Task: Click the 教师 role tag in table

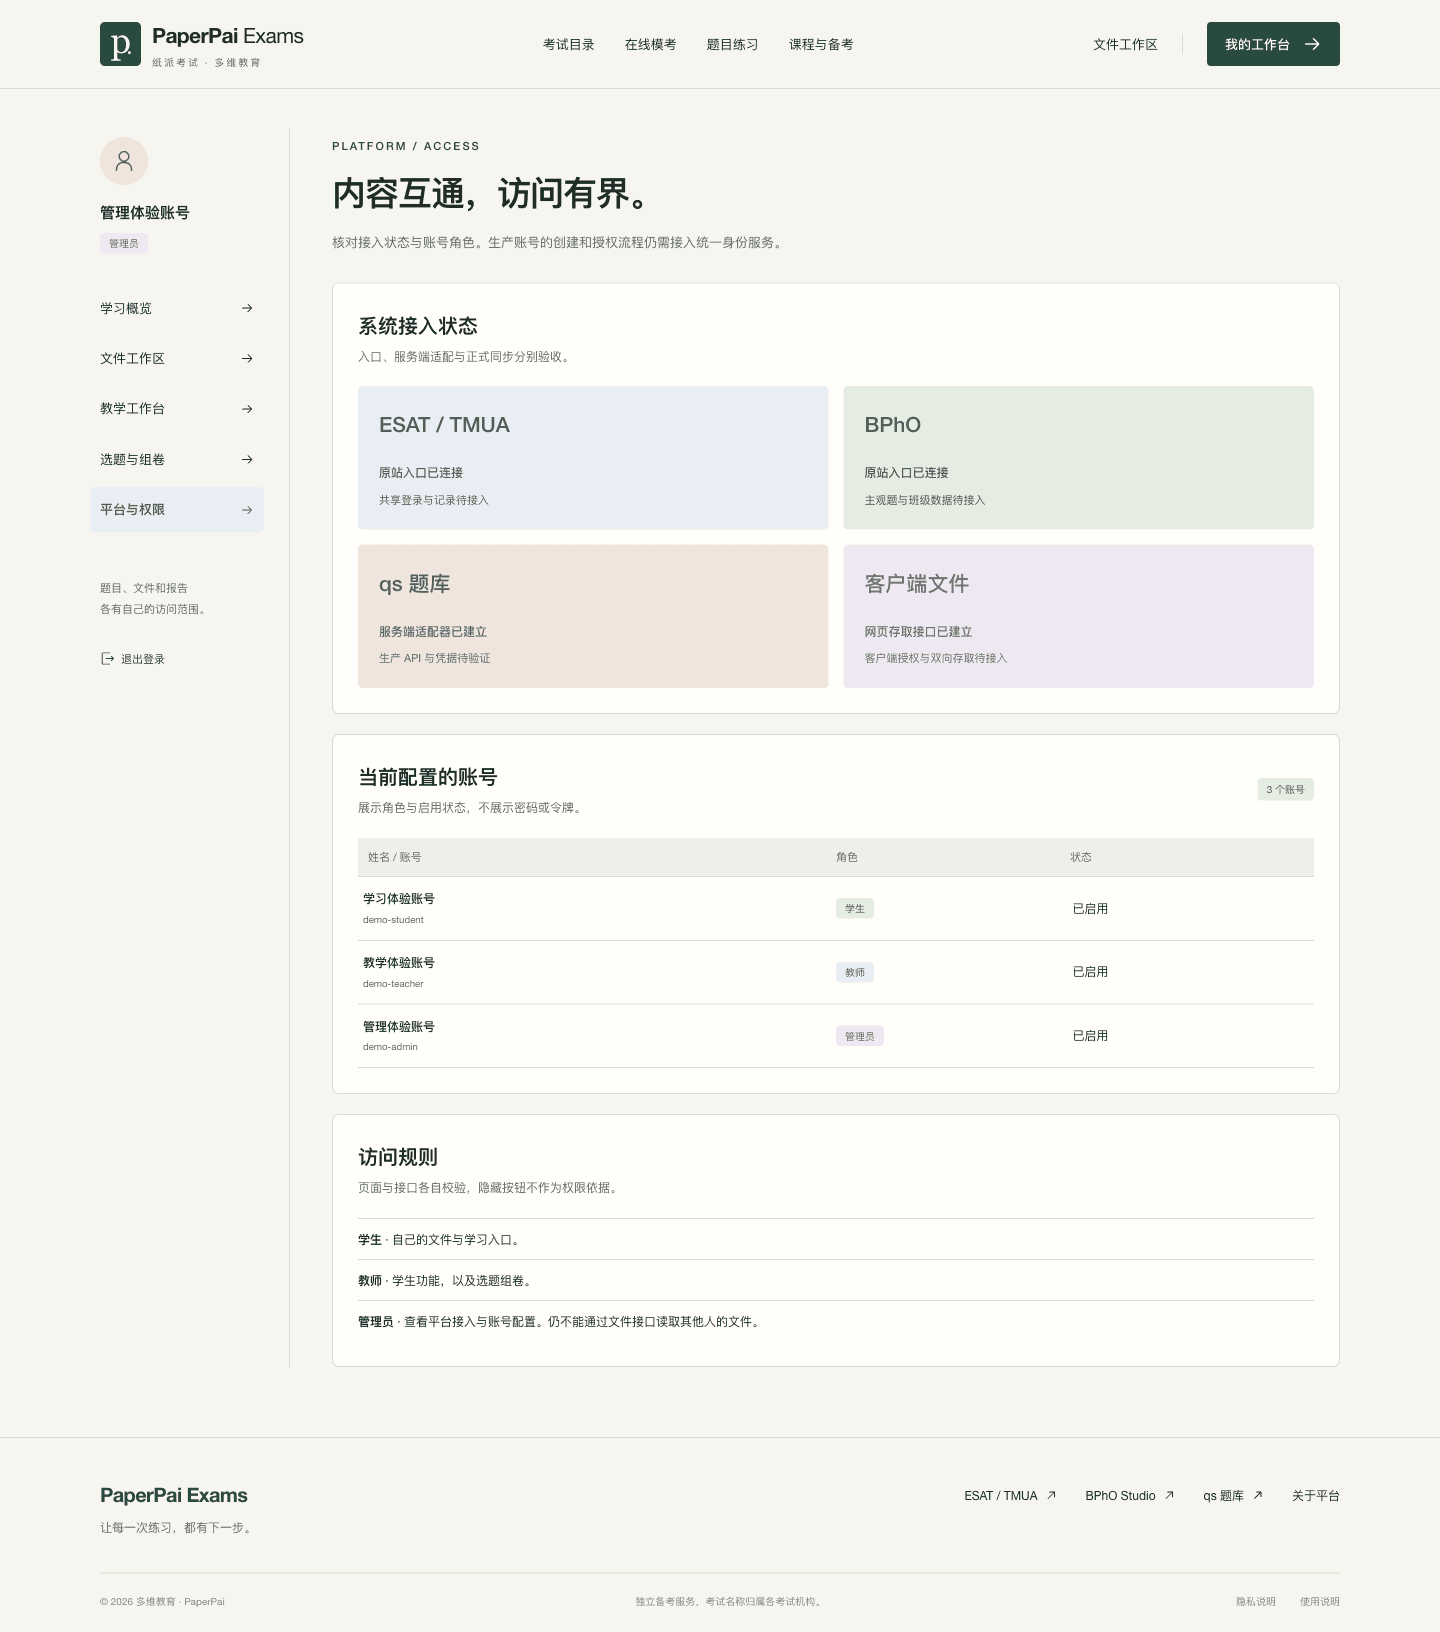Action: [x=855, y=972]
